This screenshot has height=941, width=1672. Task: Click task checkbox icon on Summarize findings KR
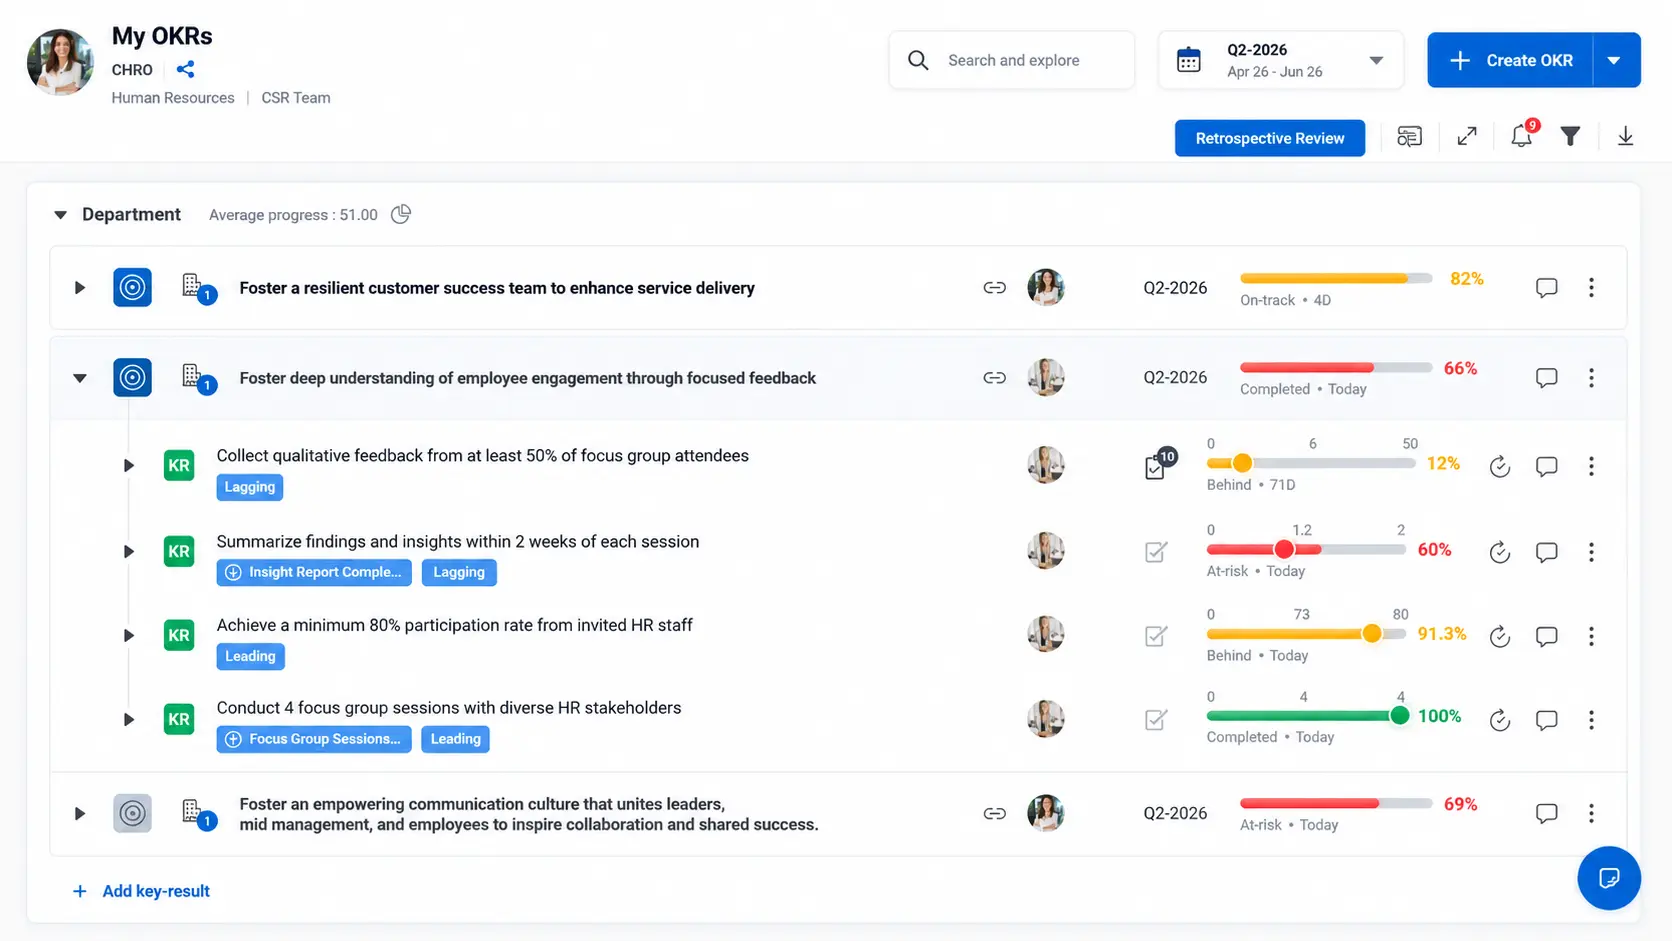[1155, 552]
